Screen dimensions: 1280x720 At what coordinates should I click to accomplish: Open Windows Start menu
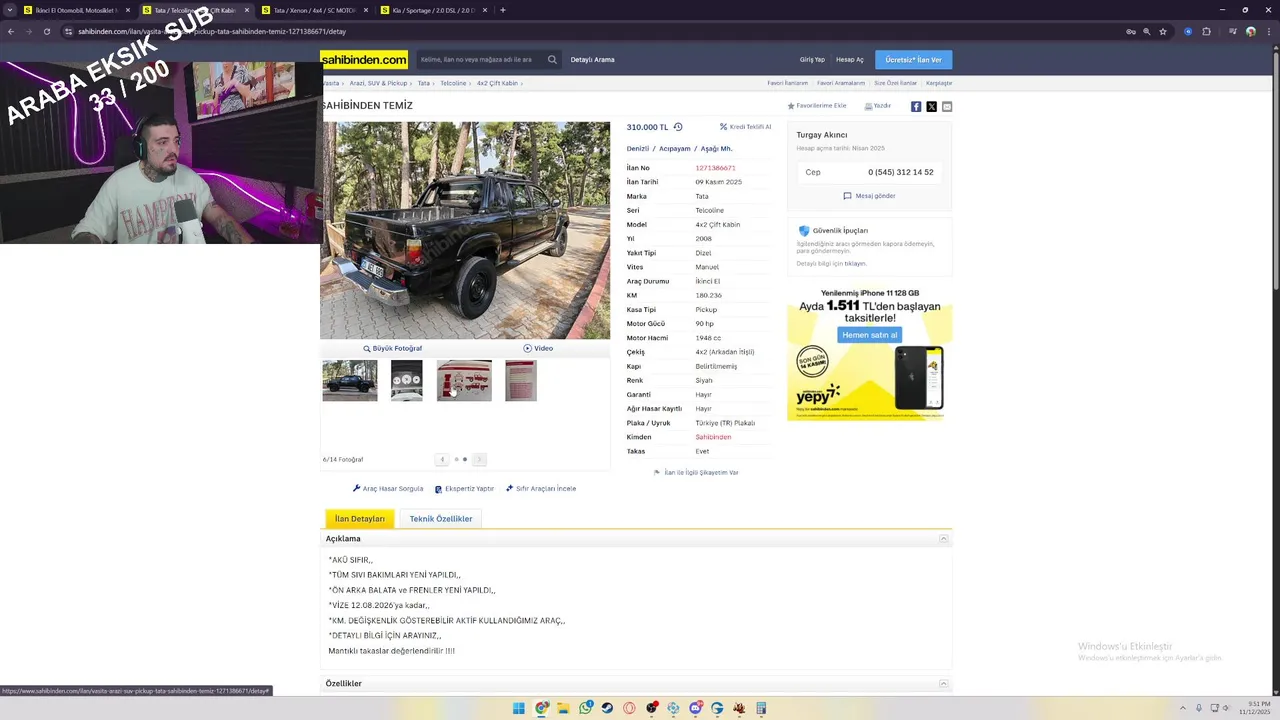tap(518, 708)
